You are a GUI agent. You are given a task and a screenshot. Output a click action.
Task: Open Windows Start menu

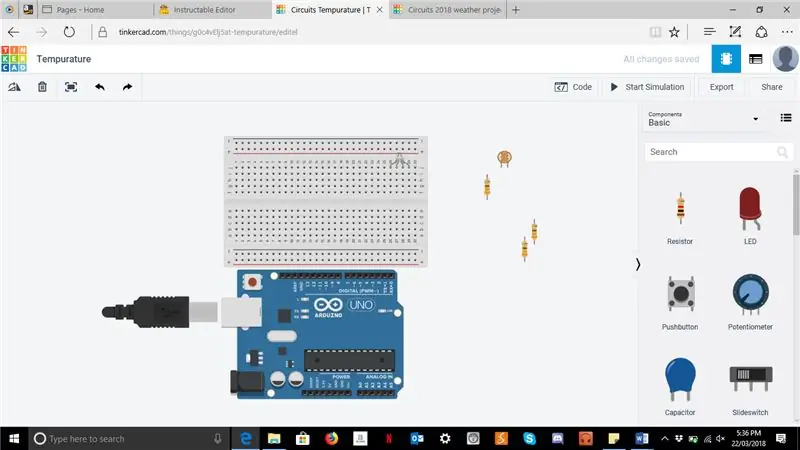point(14,438)
